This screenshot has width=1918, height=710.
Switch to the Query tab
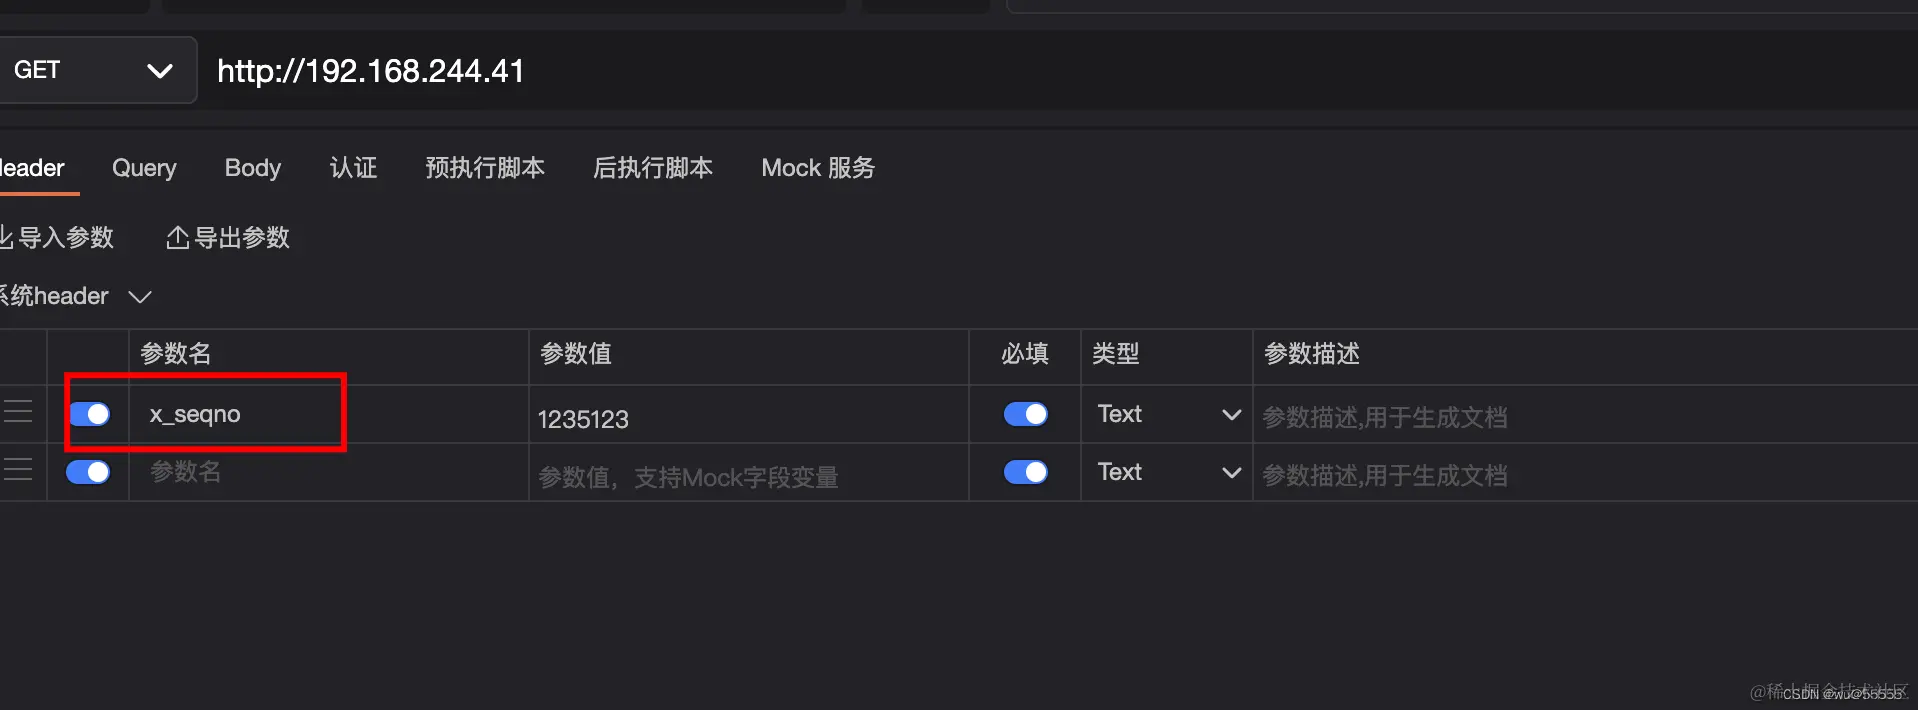pos(143,167)
